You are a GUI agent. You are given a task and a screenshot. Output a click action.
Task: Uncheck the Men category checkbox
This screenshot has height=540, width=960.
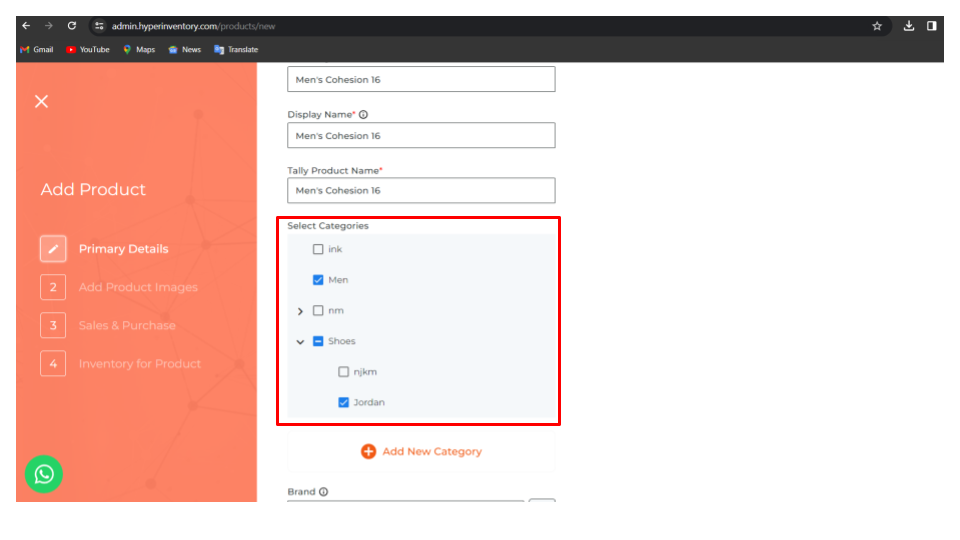[318, 280]
